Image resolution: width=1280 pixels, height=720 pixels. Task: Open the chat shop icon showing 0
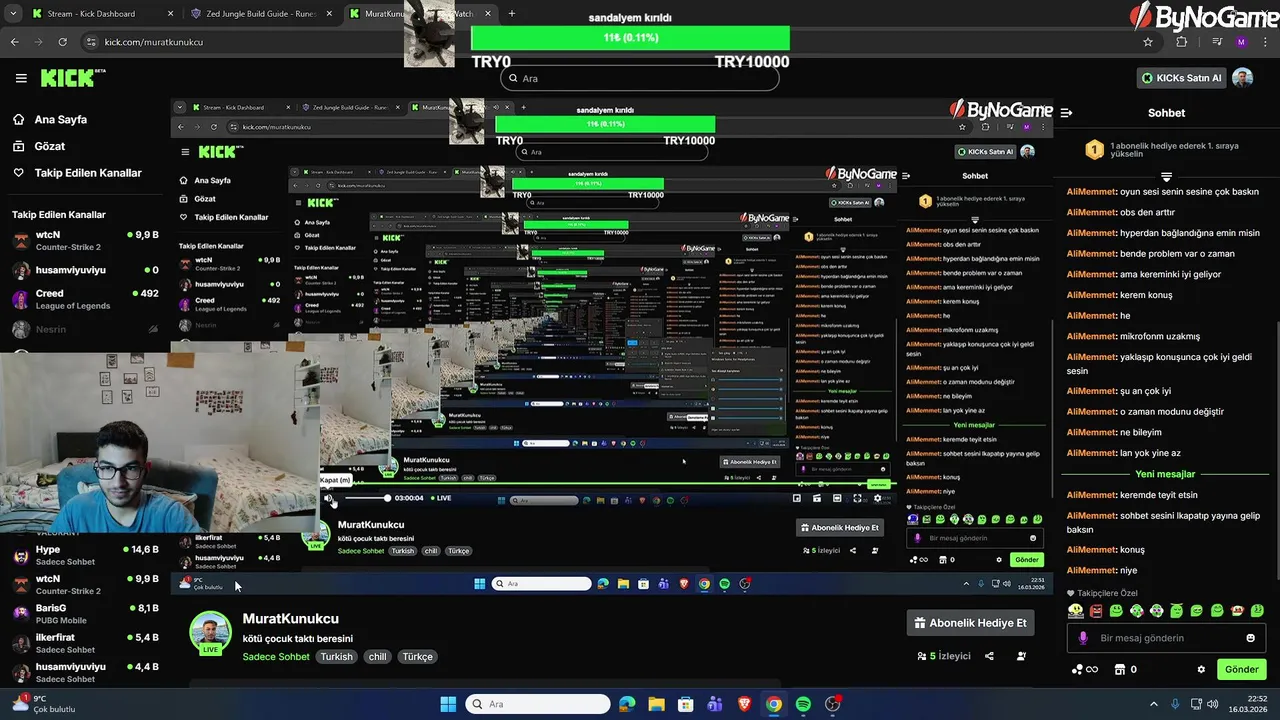click(x=1125, y=670)
